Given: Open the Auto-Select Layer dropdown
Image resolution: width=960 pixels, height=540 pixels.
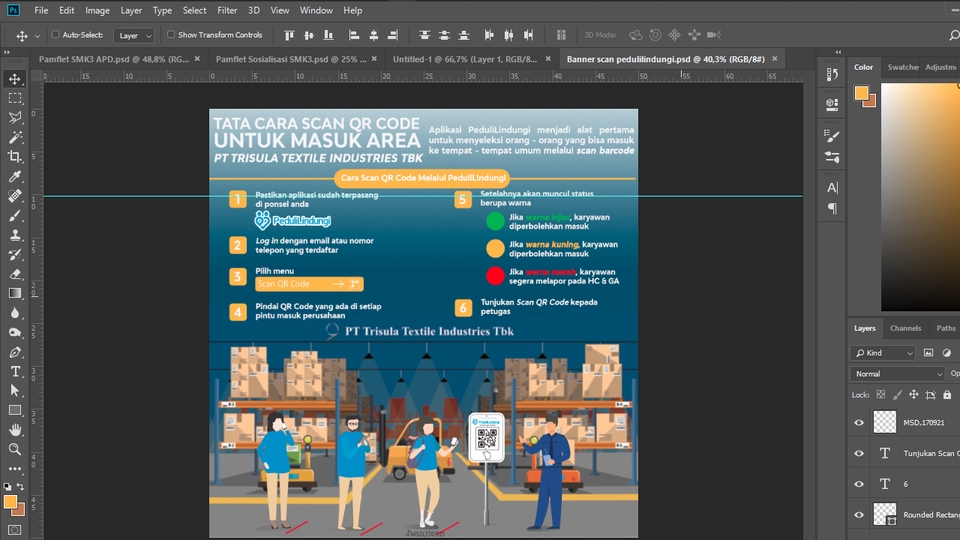Looking at the screenshot, I should pos(133,36).
